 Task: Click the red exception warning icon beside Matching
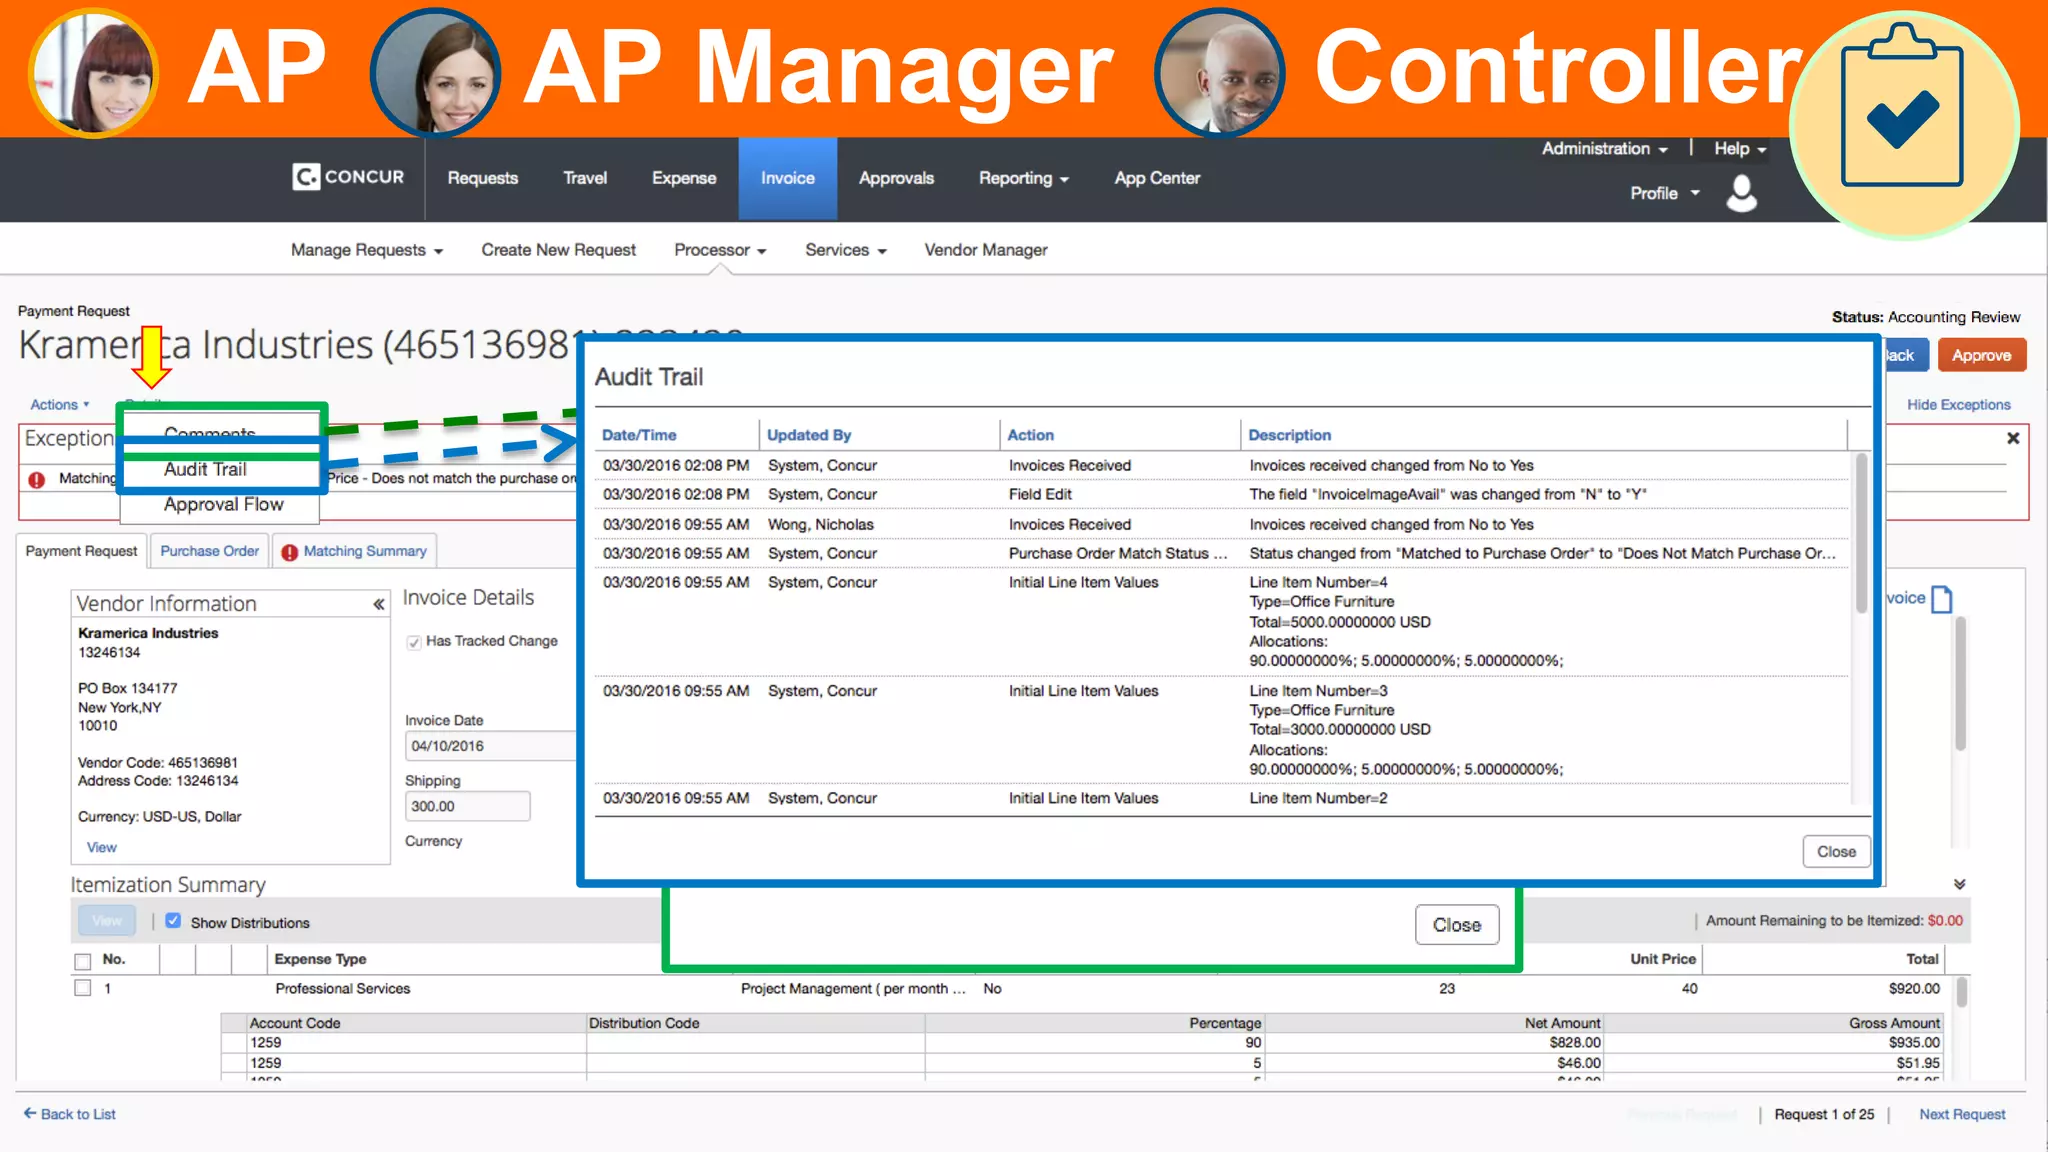tap(37, 479)
